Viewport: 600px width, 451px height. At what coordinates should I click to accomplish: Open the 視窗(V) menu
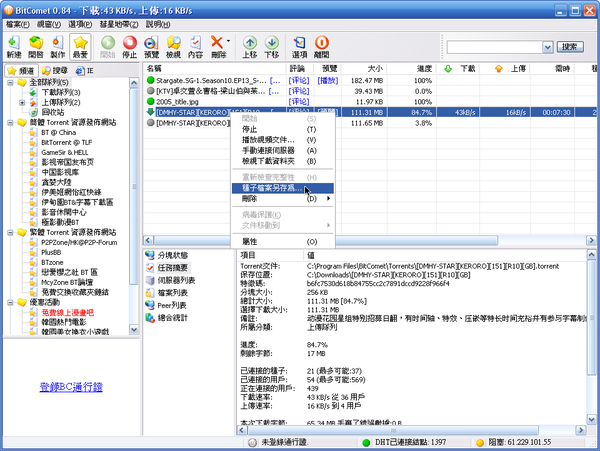(49, 24)
